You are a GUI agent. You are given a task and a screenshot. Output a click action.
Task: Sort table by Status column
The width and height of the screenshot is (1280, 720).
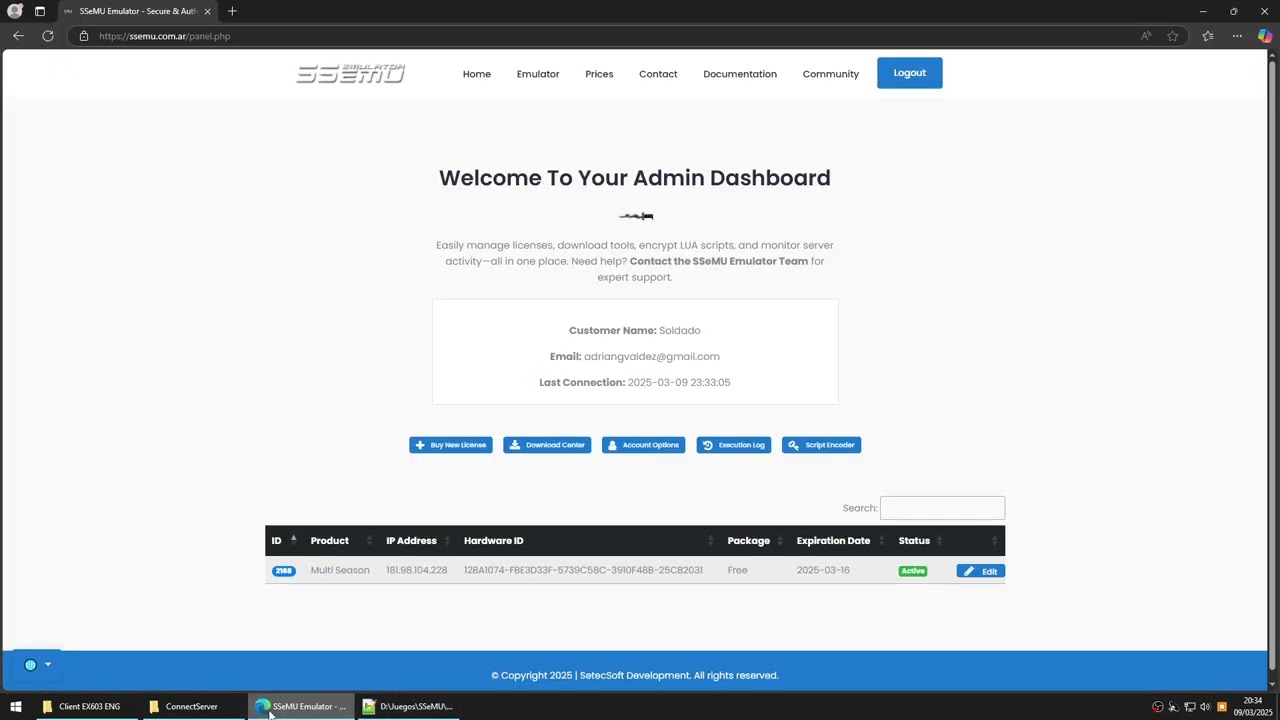point(921,541)
